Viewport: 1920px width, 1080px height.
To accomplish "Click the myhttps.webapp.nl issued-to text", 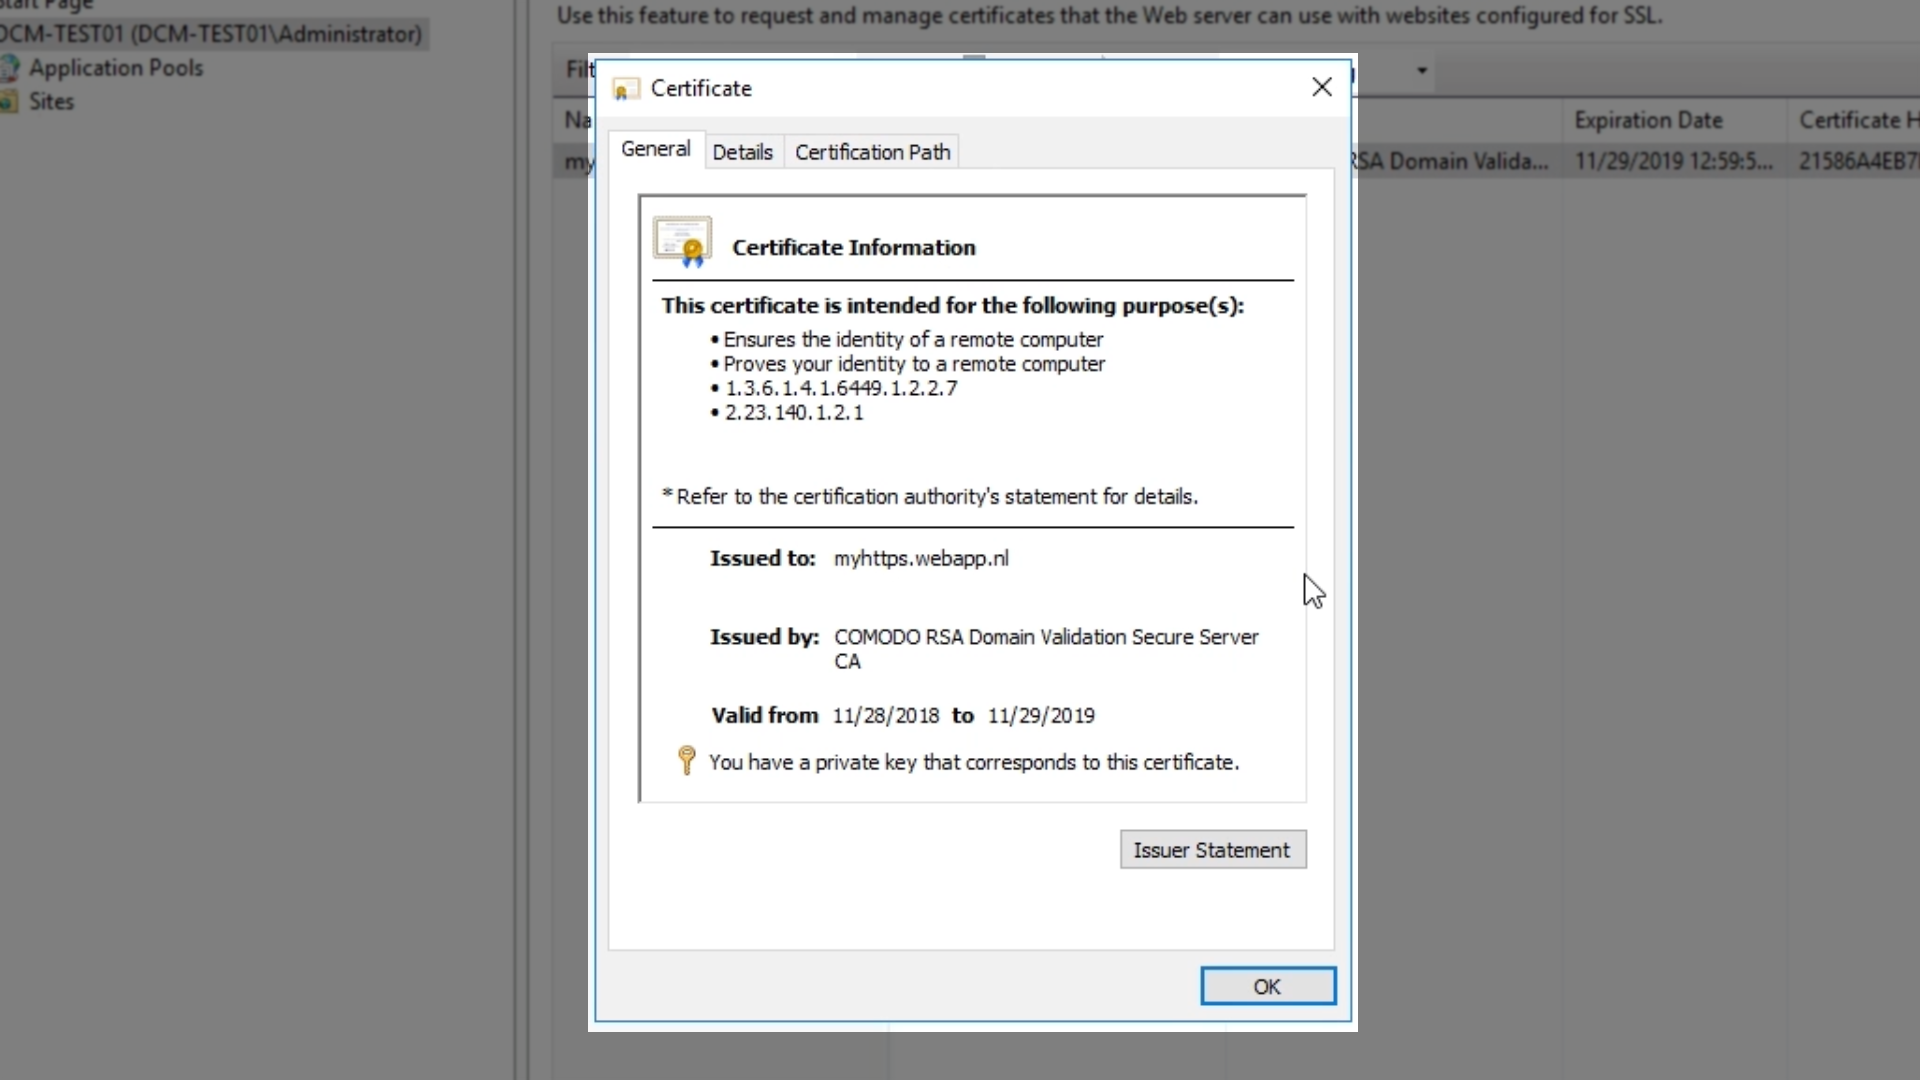I will point(921,558).
